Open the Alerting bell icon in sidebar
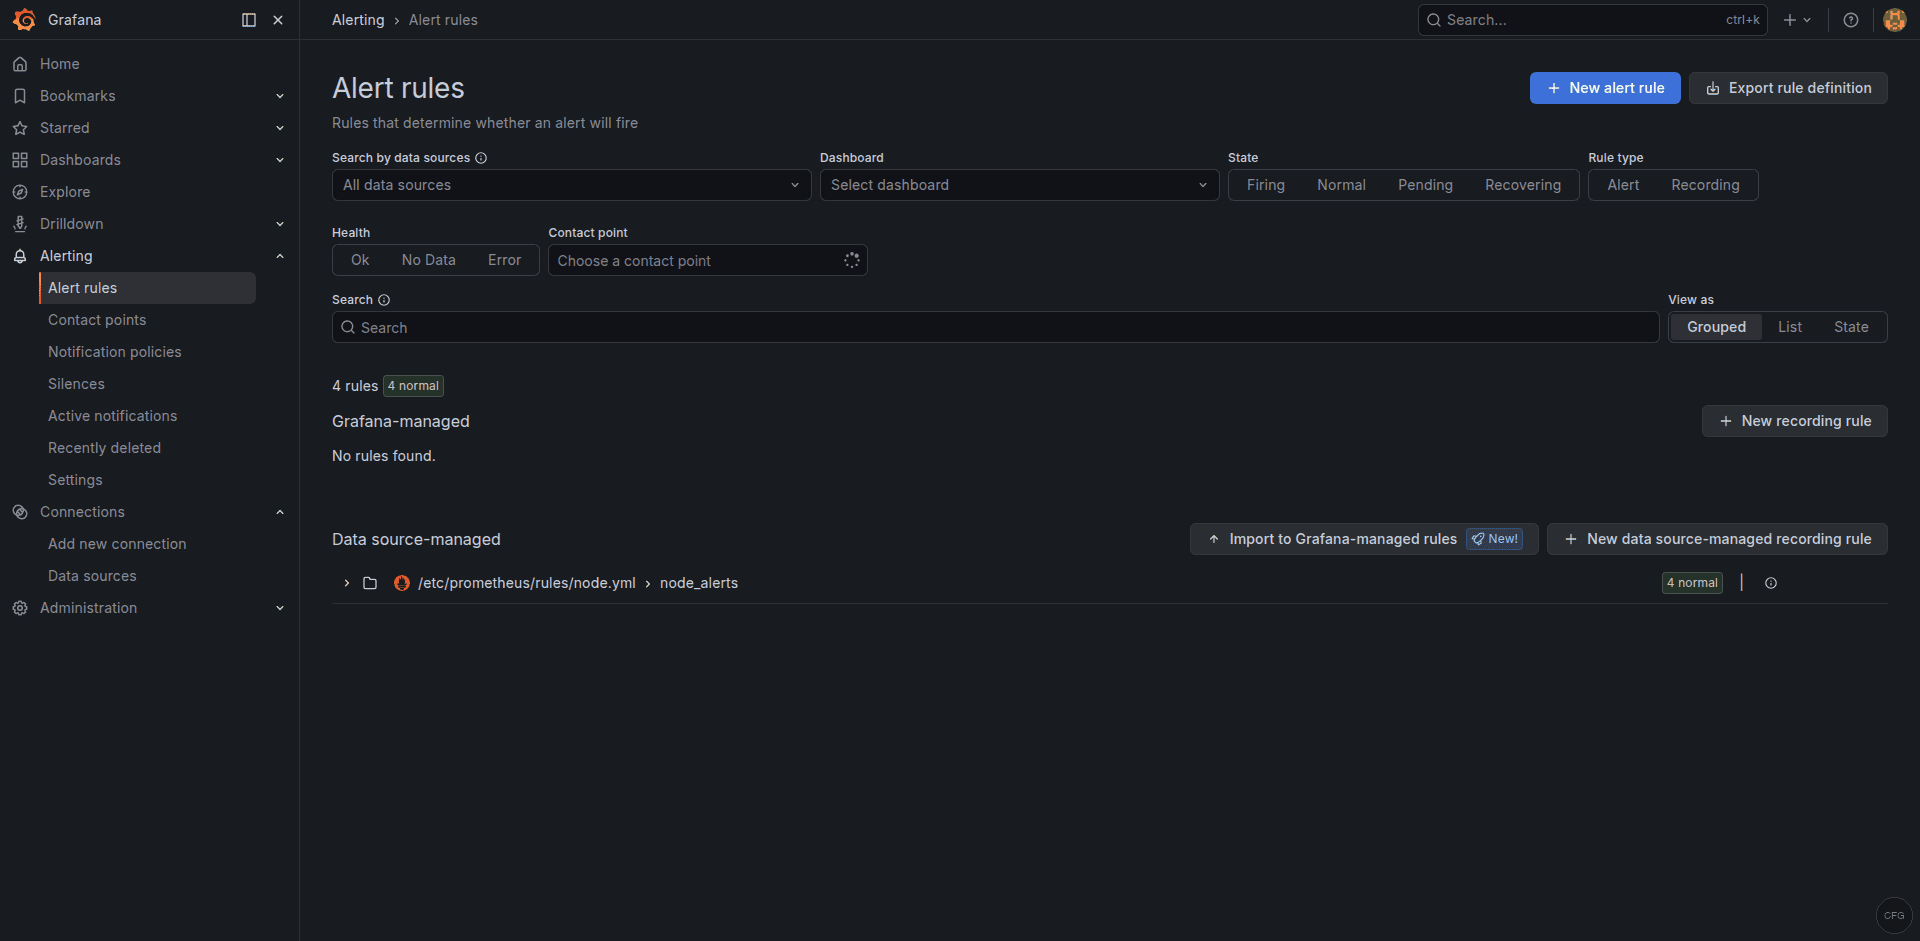This screenshot has height=941, width=1920. tap(20, 256)
